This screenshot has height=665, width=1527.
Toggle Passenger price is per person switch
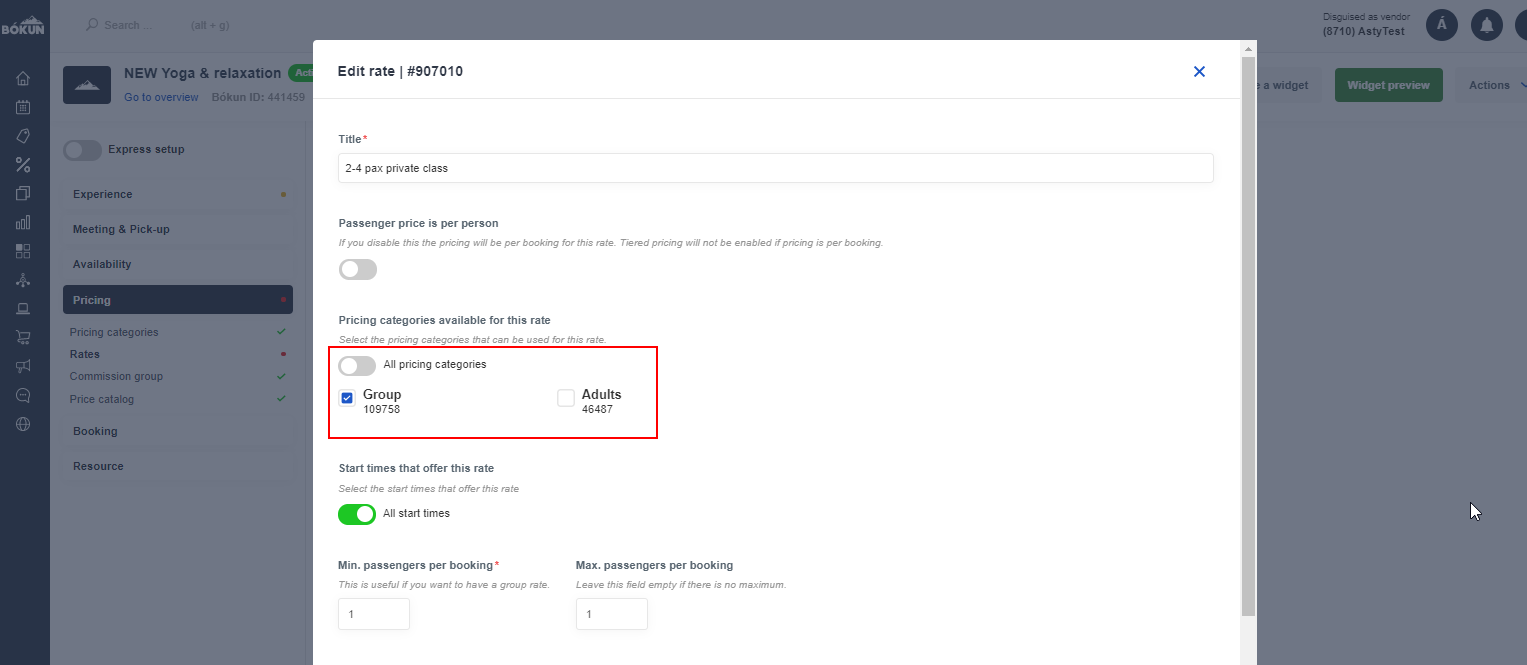[358, 269]
